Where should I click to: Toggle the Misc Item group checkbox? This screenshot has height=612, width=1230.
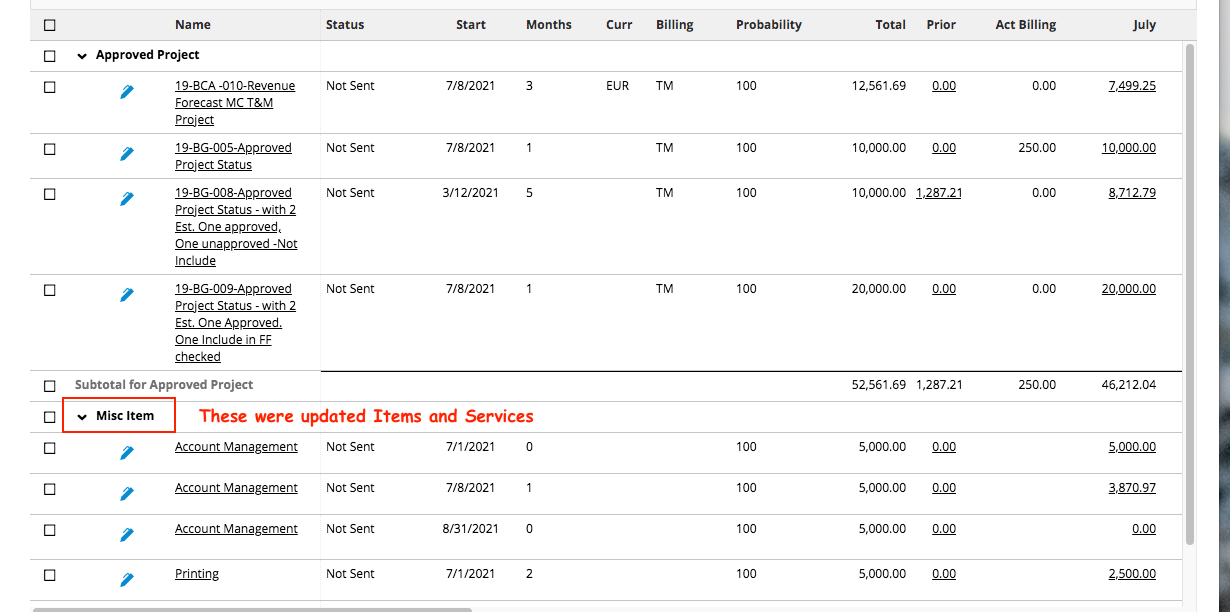[50, 418]
